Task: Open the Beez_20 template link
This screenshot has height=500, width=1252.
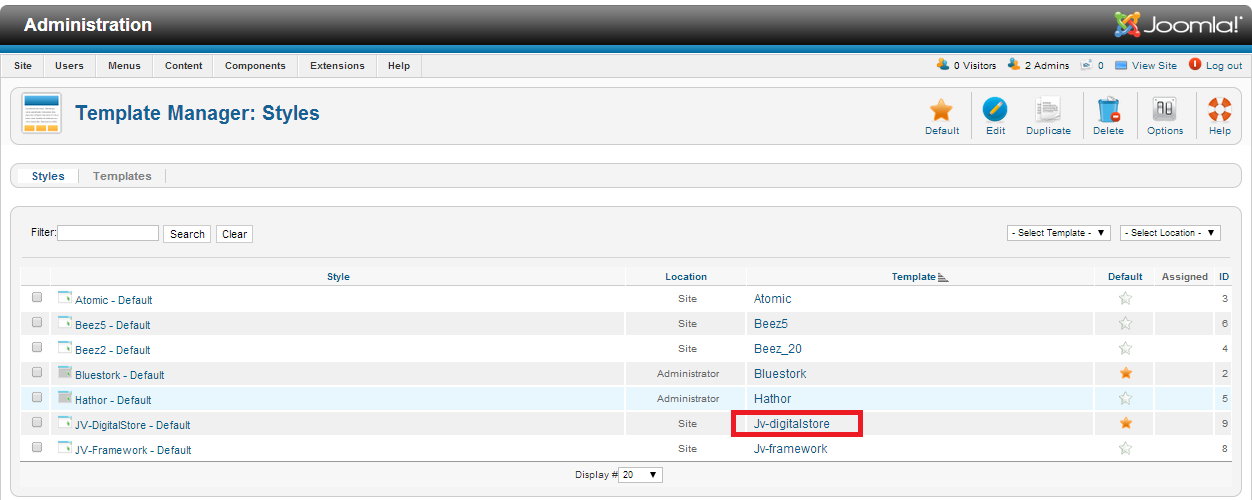Action: (778, 349)
